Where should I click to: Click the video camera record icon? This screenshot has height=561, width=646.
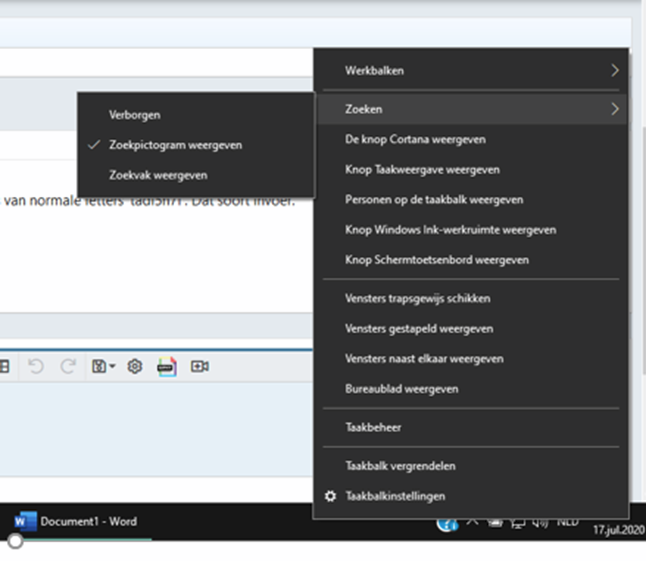click(x=199, y=367)
